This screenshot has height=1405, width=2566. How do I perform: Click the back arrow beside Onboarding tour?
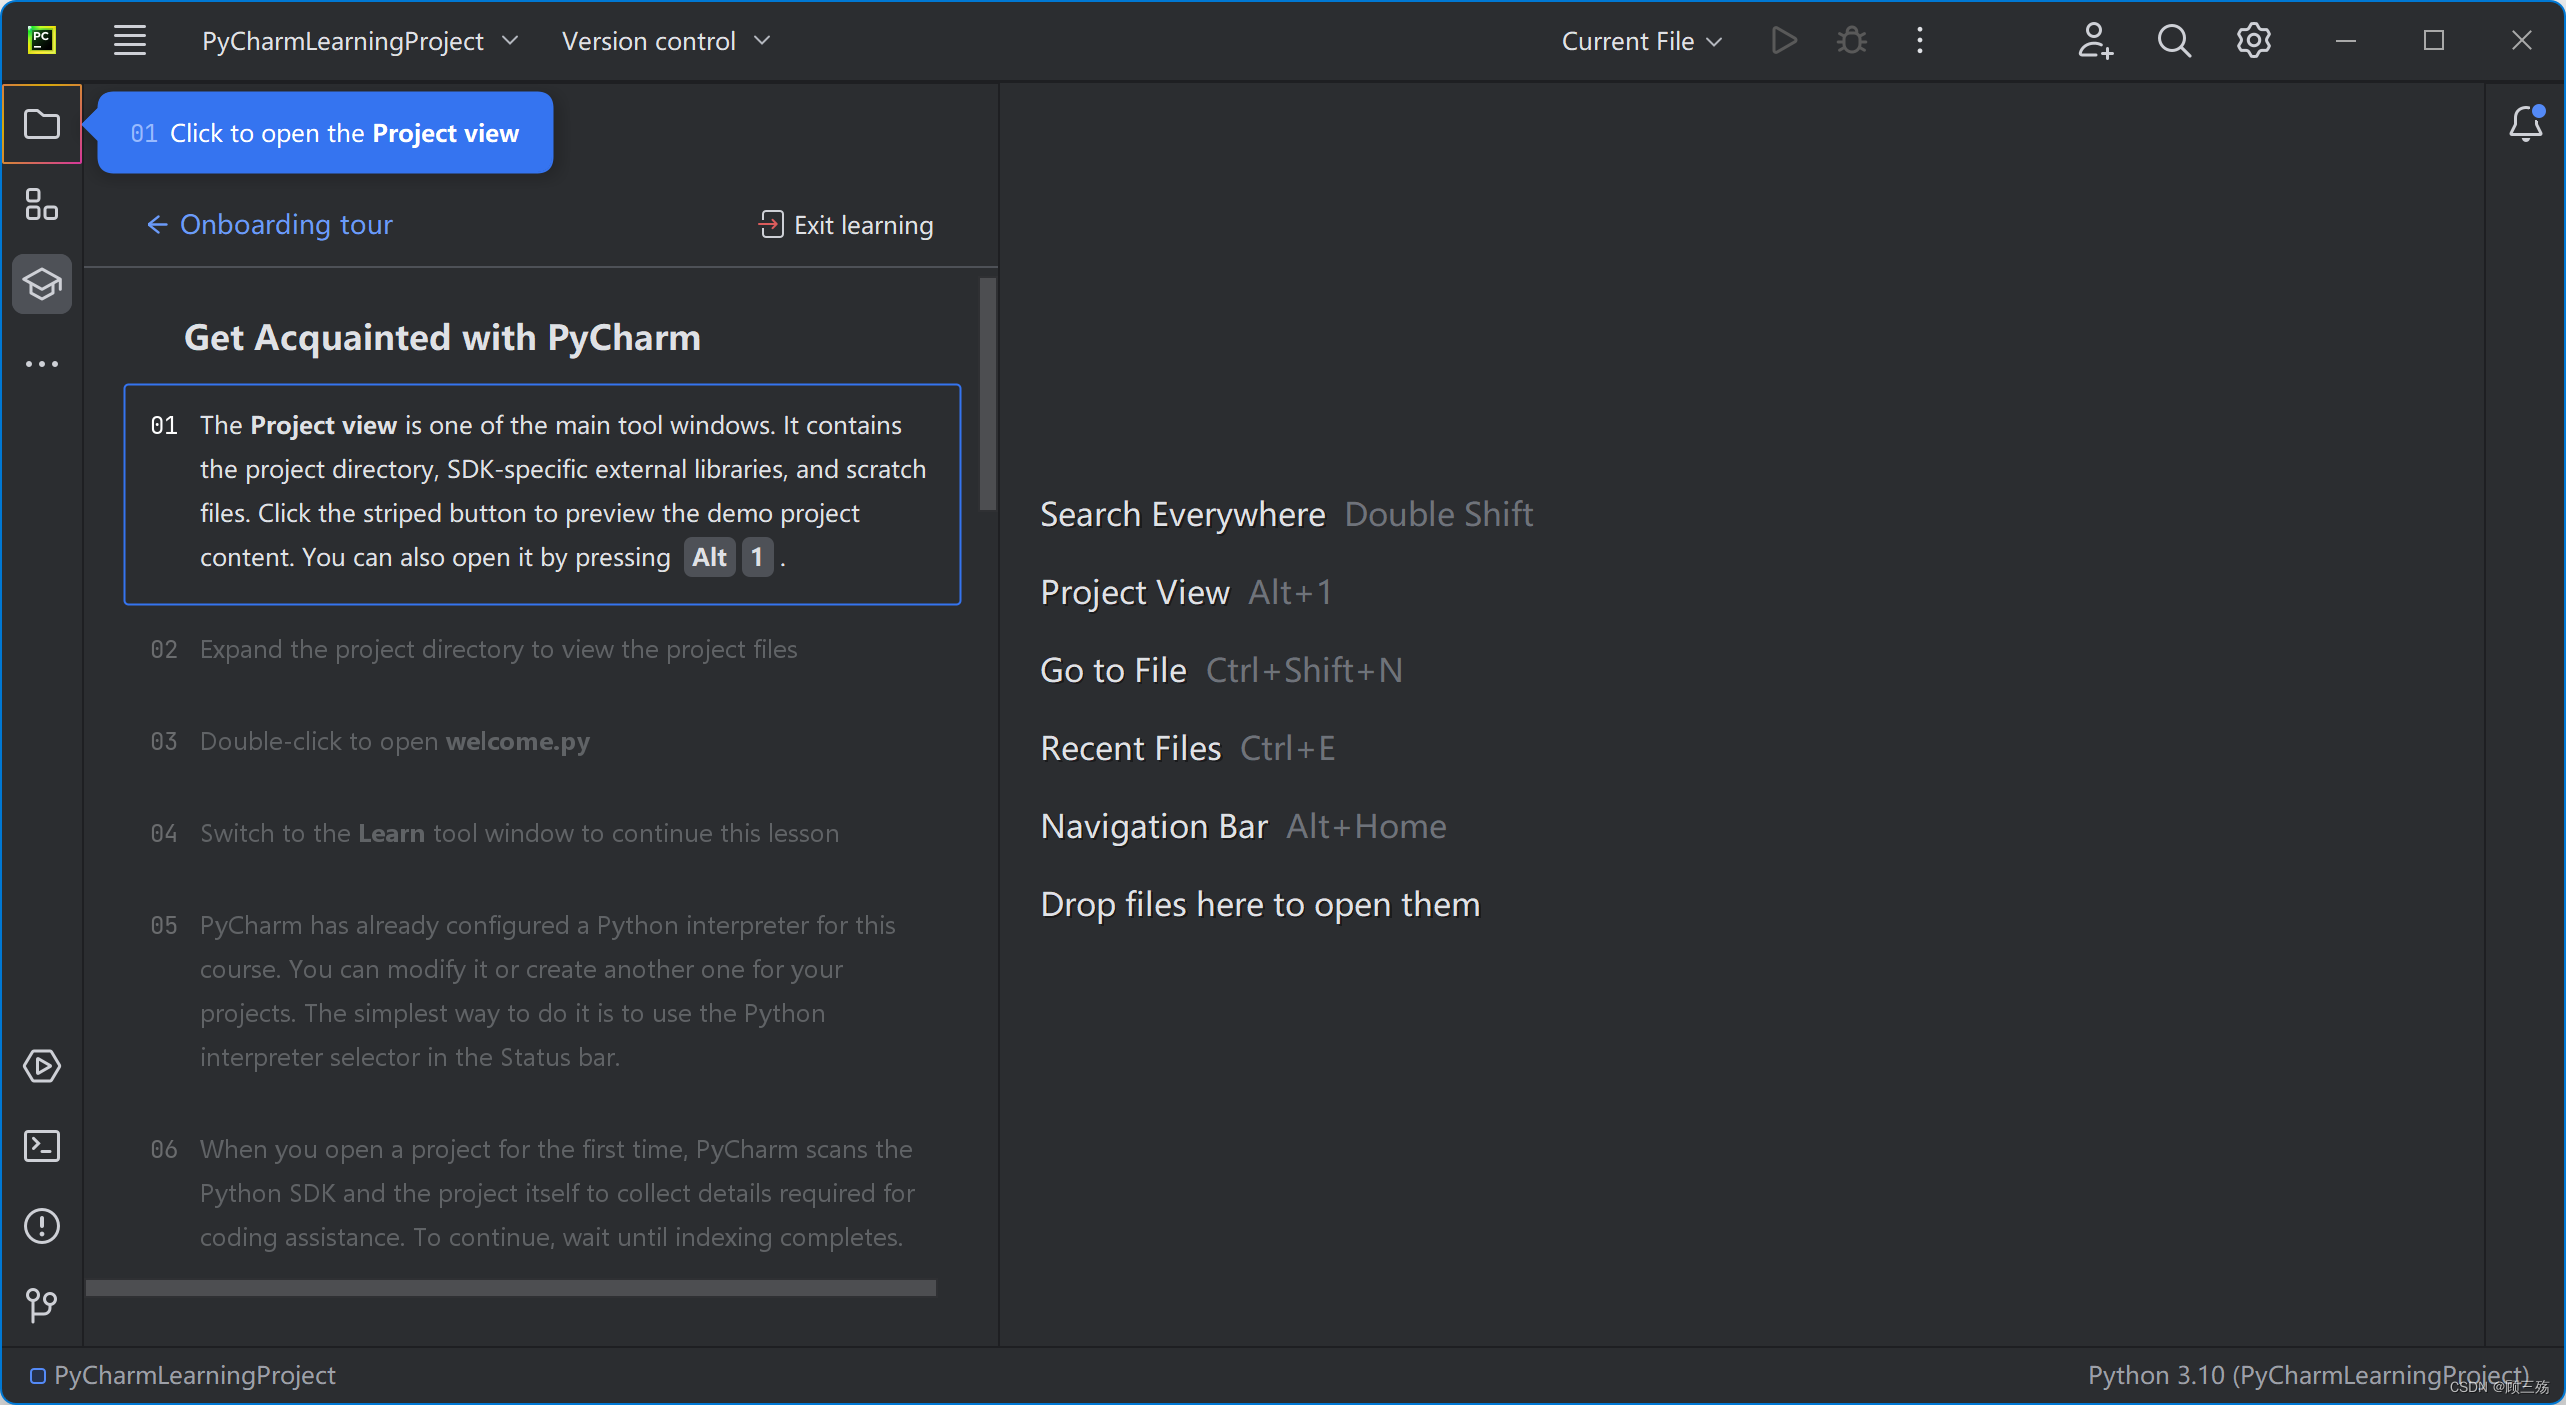pyautogui.click(x=157, y=225)
